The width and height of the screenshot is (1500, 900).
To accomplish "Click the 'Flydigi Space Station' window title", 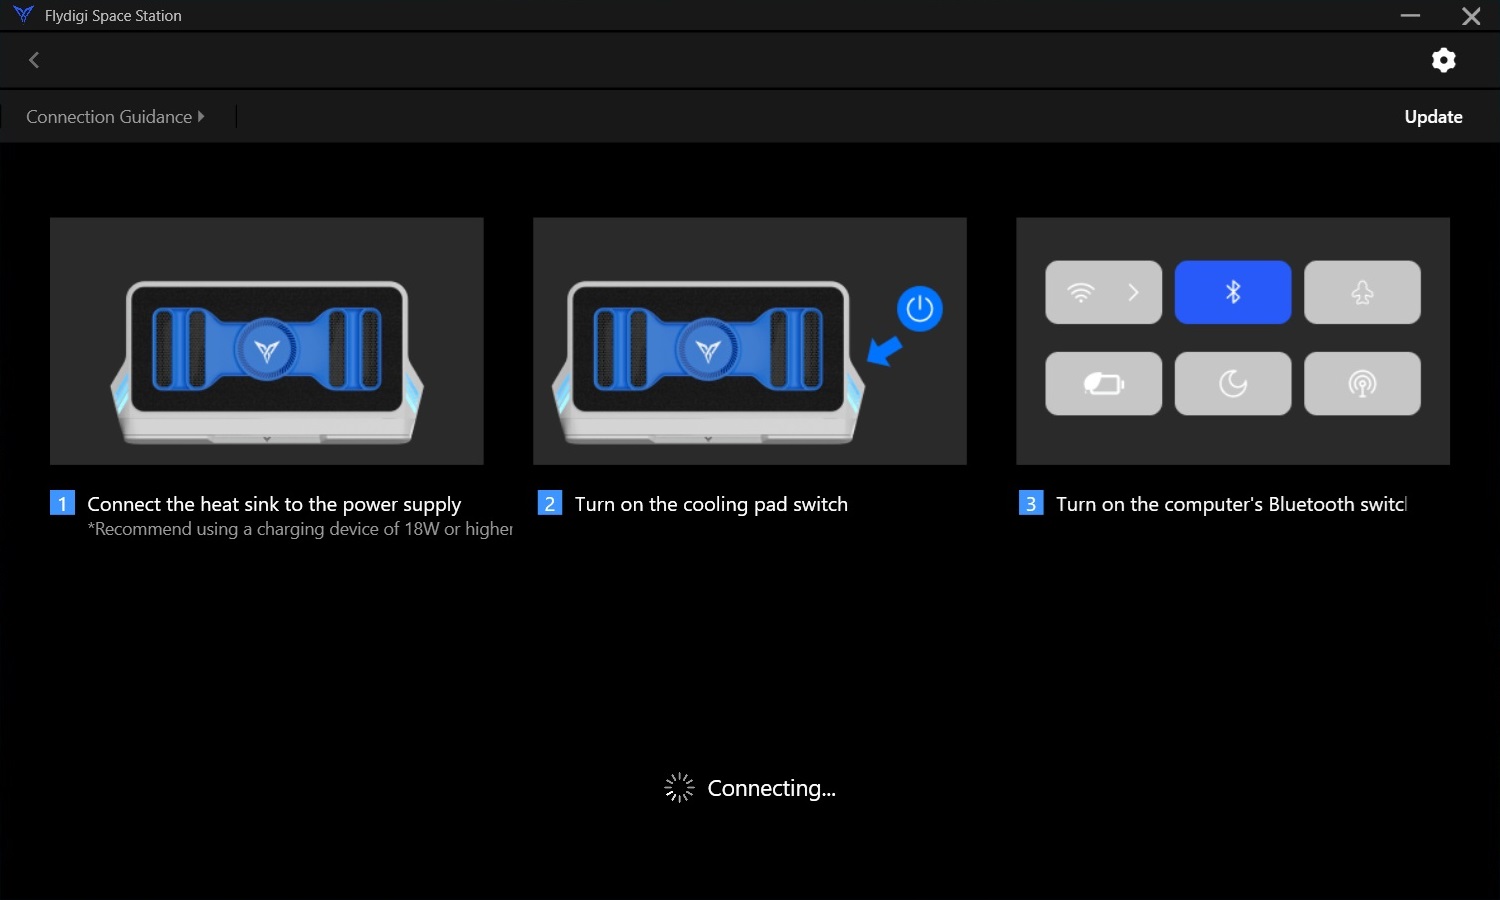I will click(113, 16).
